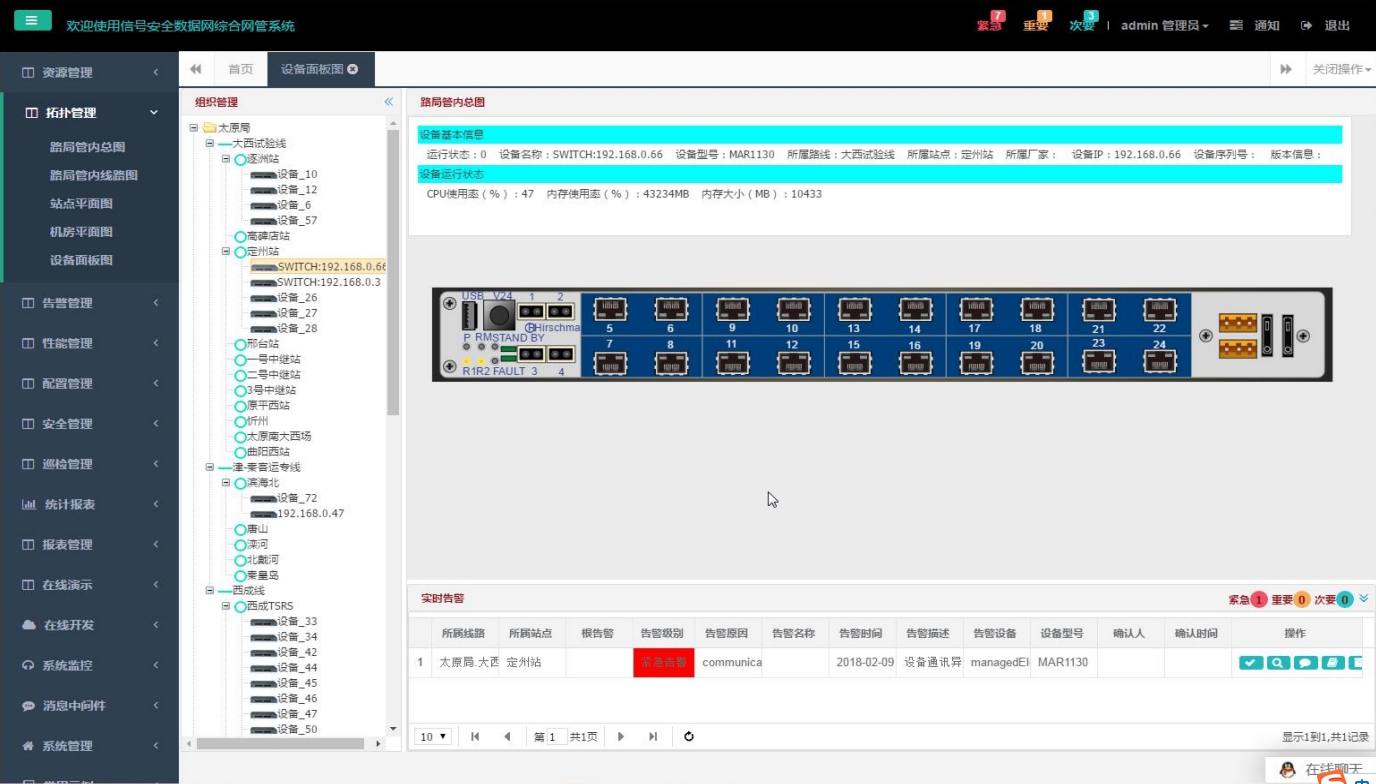Image resolution: width=1376 pixels, height=784 pixels.
Task: Click the page number input field
Action: 556,737
